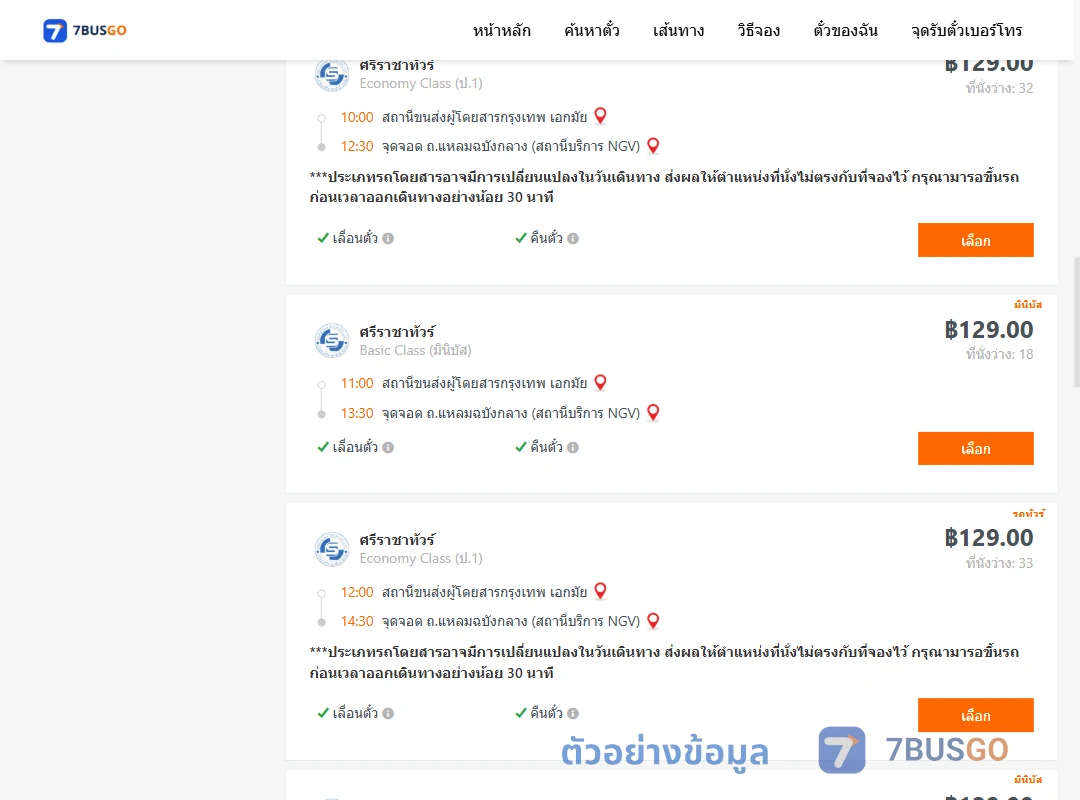
Task: Click operator logo of the 11:00 Basic Class trip
Action: [x=332, y=340]
